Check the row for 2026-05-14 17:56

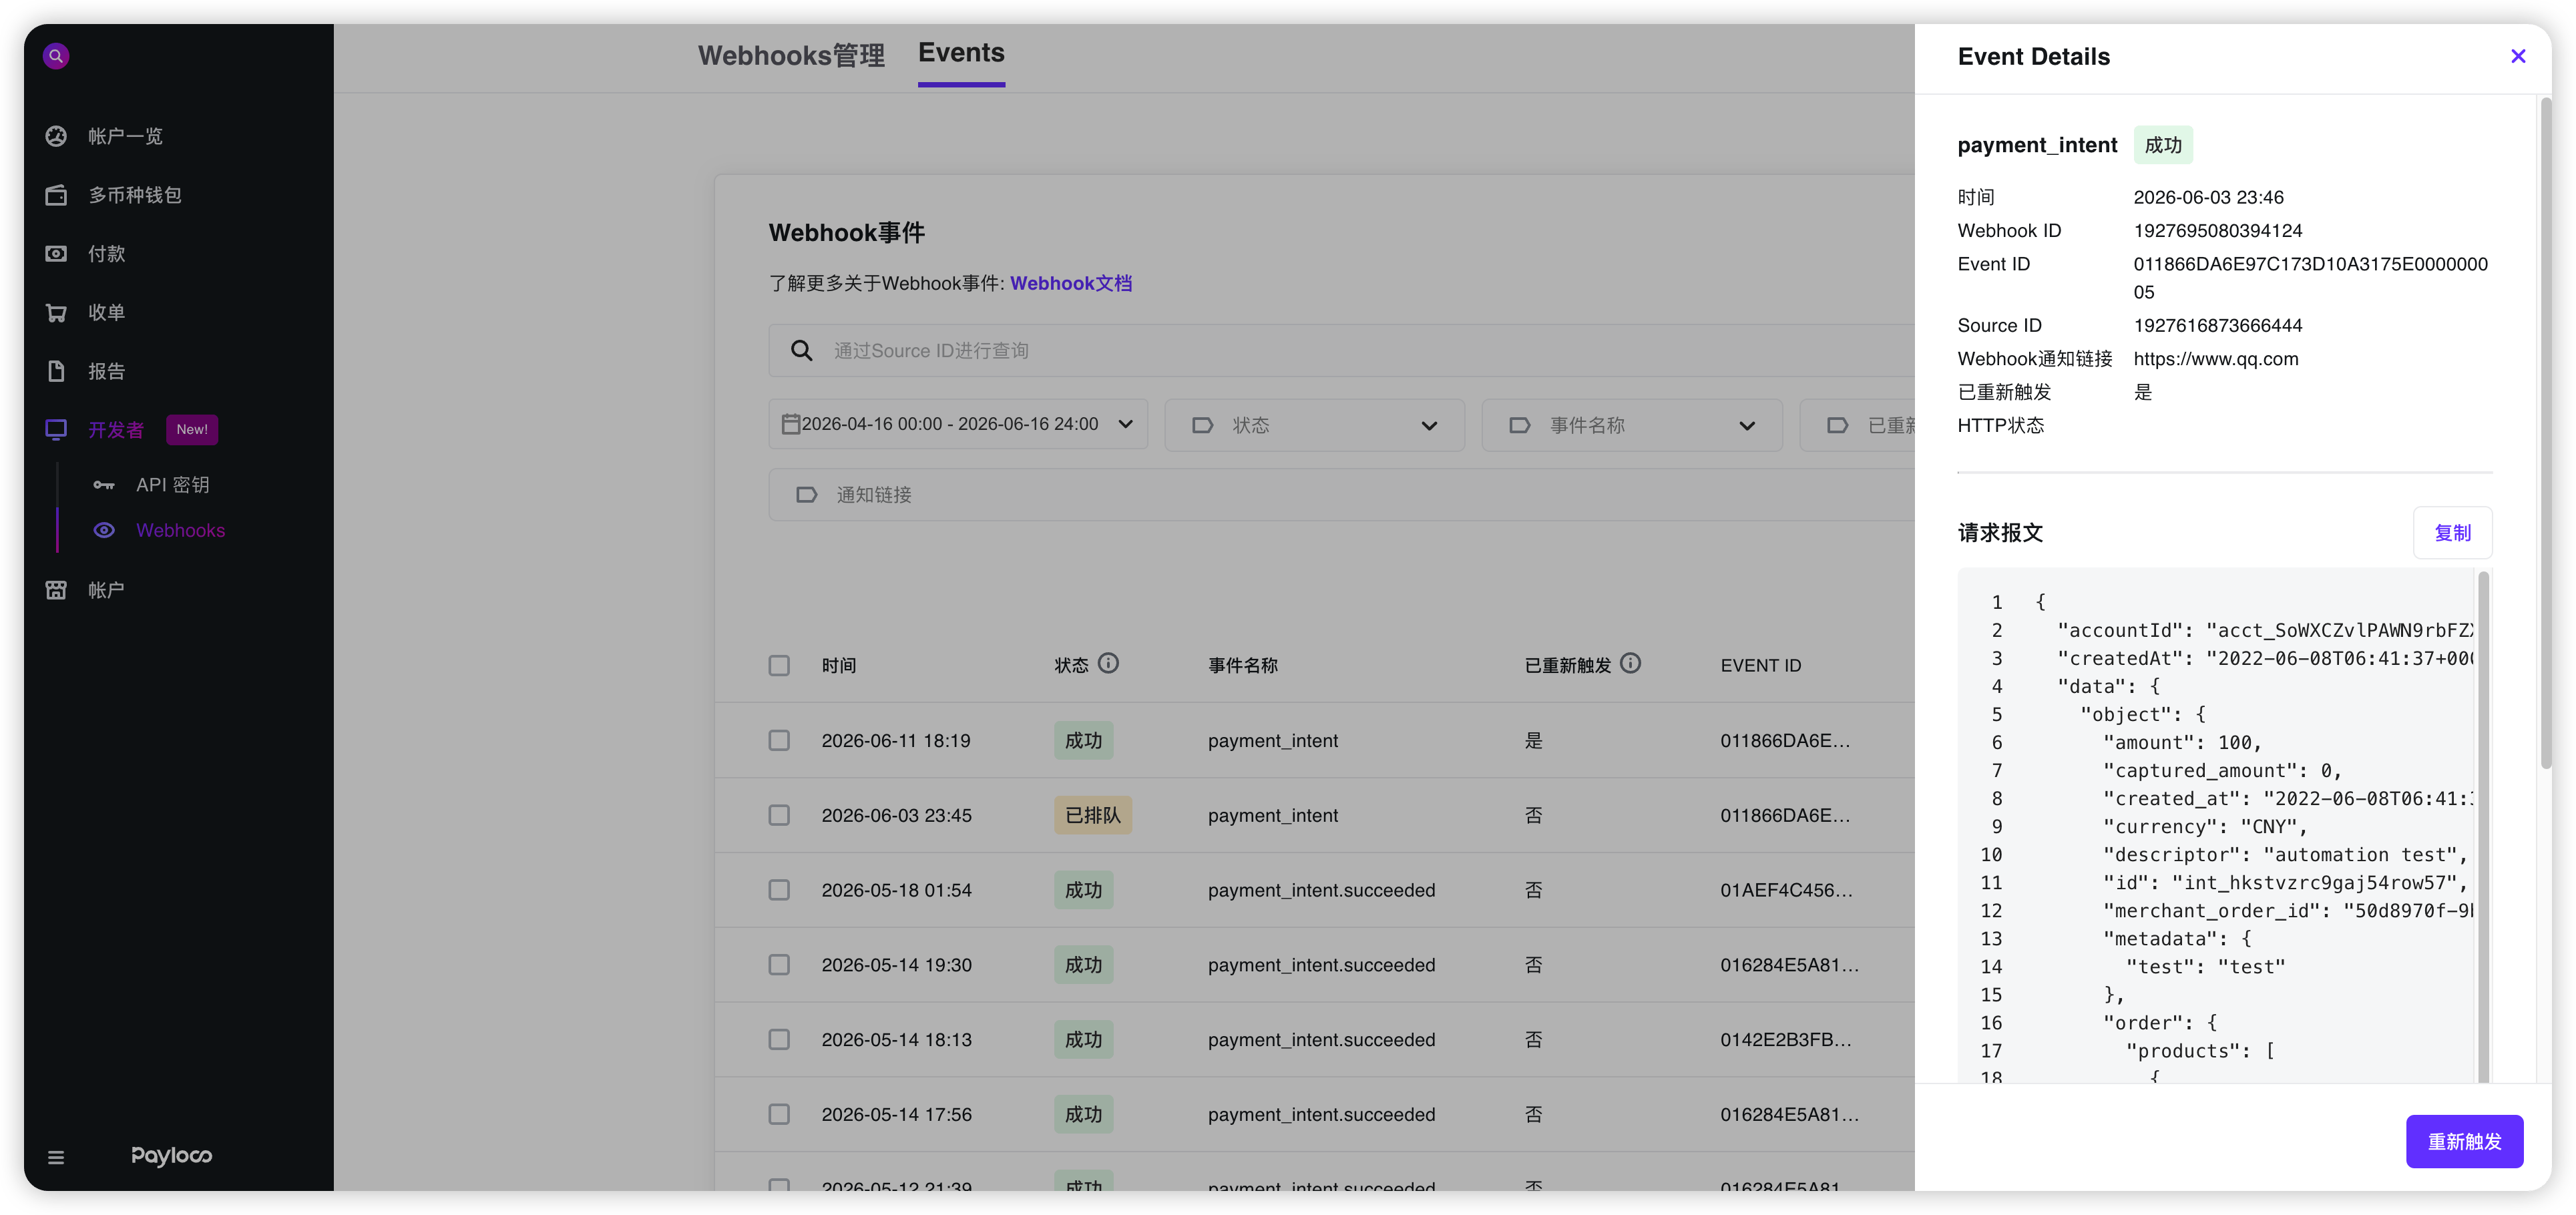pos(779,1114)
